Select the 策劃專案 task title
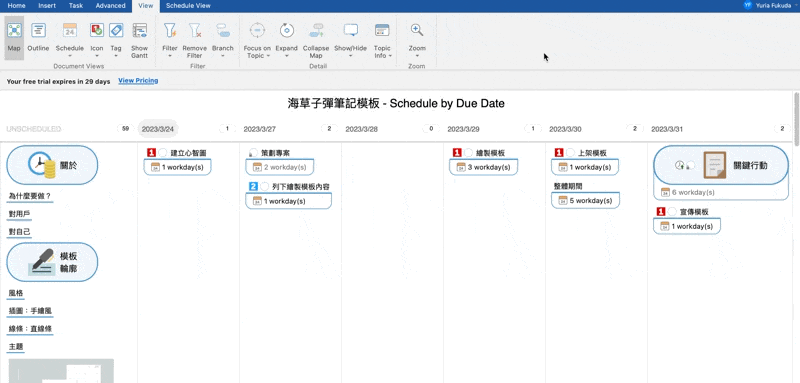 point(276,152)
